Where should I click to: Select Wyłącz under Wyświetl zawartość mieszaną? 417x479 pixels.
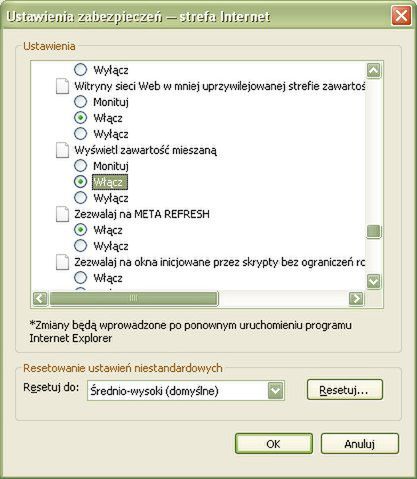pyautogui.click(x=80, y=198)
